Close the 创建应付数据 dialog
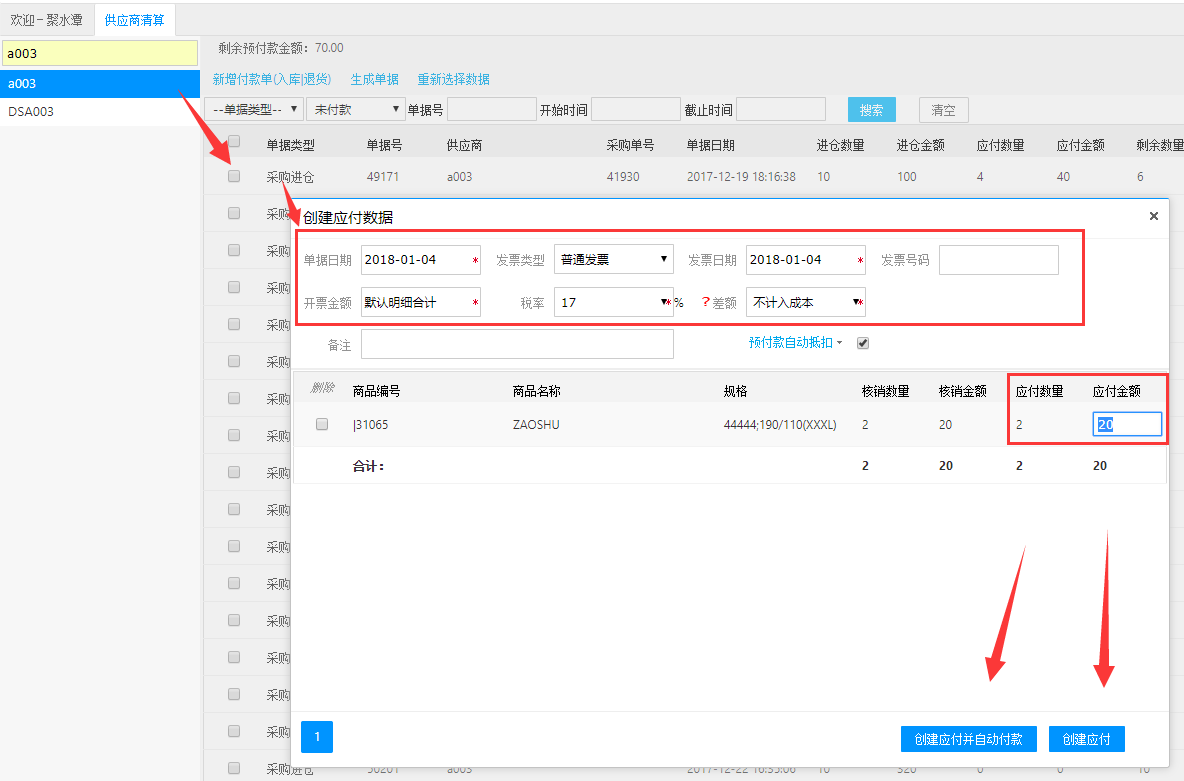Screen dimensions: 1184x781 tap(1153, 217)
